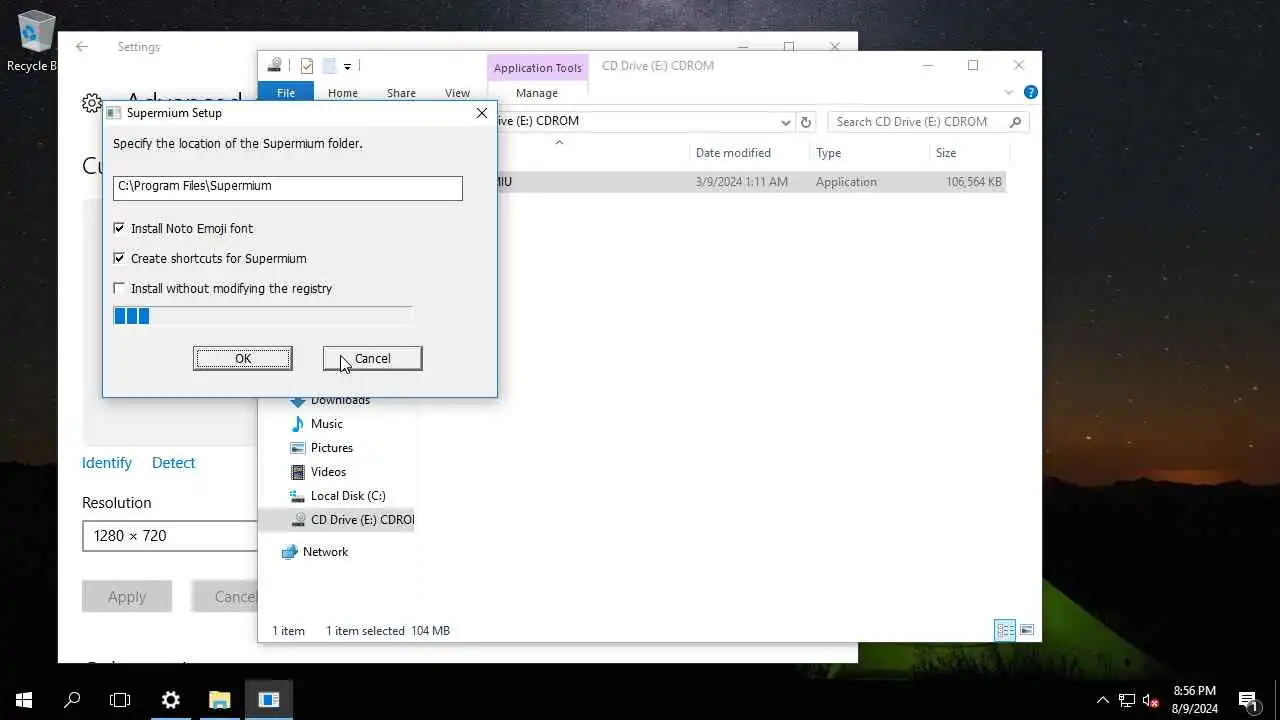Open the File tab in Explorer
Screen dimensions: 1280x720
(286, 93)
